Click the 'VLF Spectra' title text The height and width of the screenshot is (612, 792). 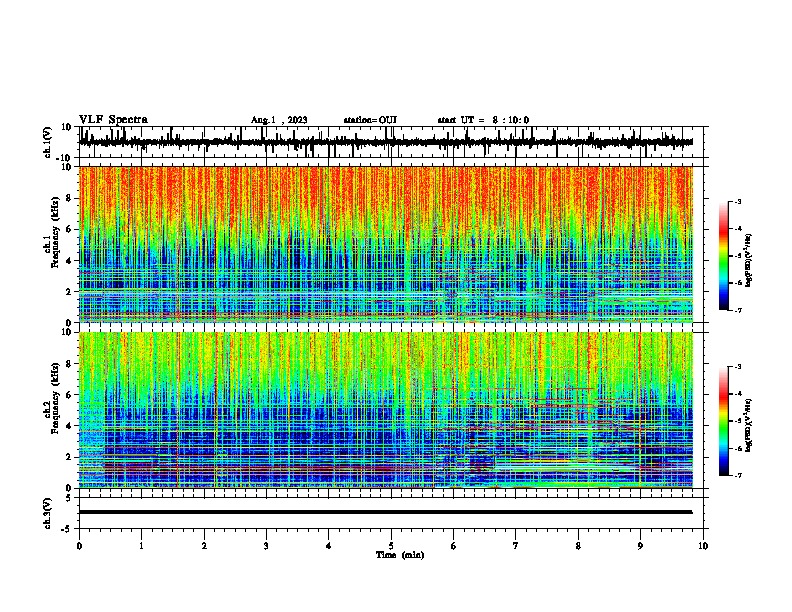pyautogui.click(x=113, y=120)
